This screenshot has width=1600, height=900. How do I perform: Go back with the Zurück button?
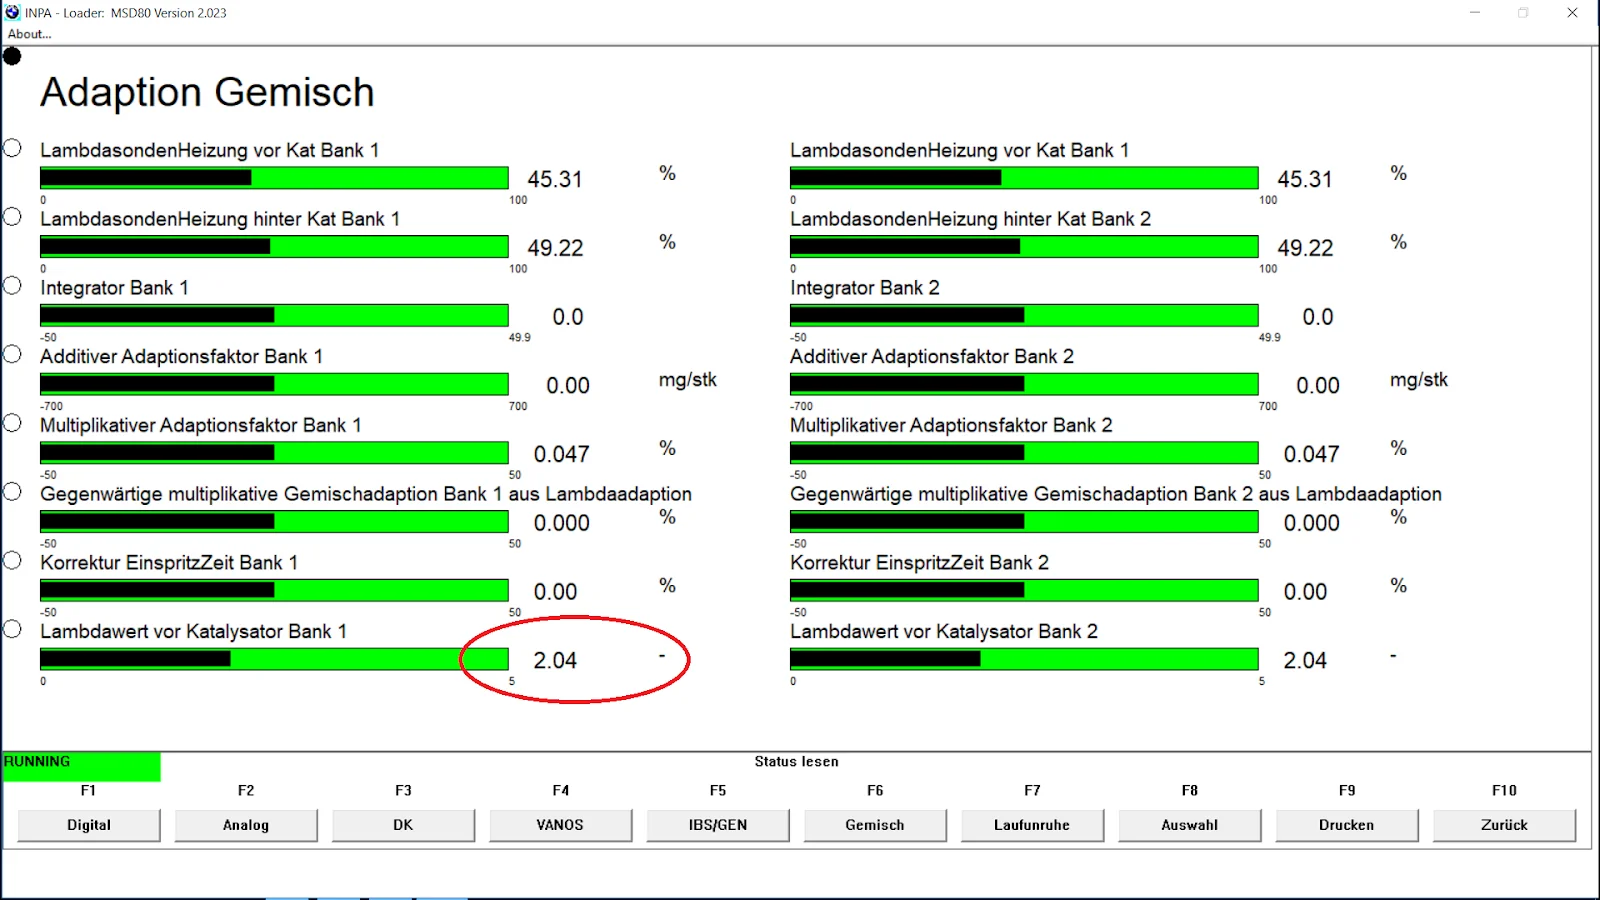point(1504,825)
